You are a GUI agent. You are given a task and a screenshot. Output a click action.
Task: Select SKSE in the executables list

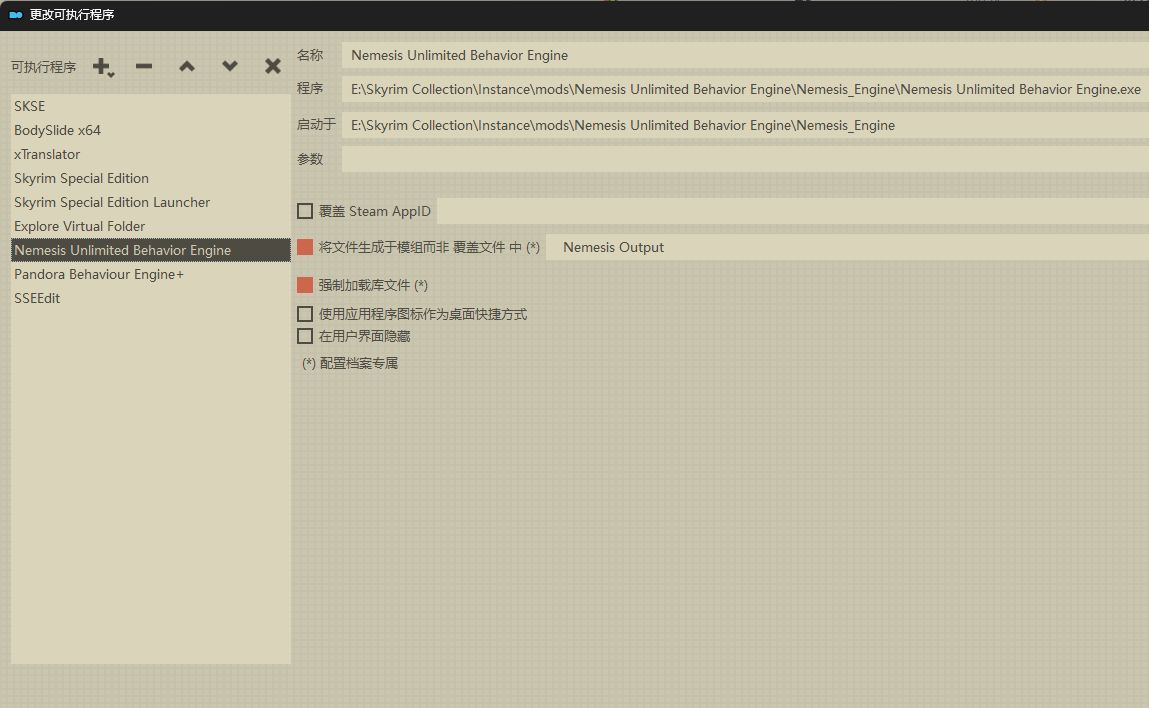(150, 106)
